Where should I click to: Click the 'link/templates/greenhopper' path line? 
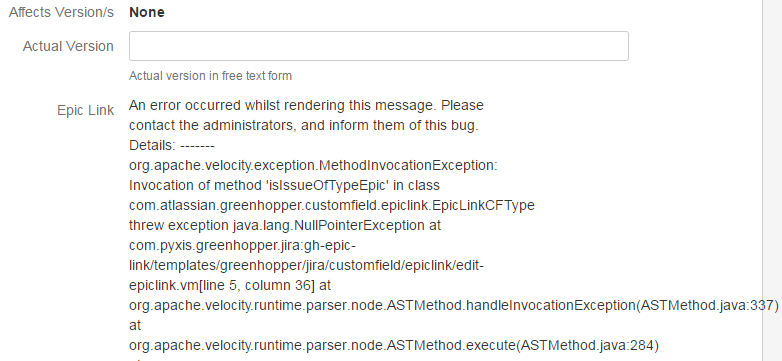pyautogui.click(x=306, y=265)
